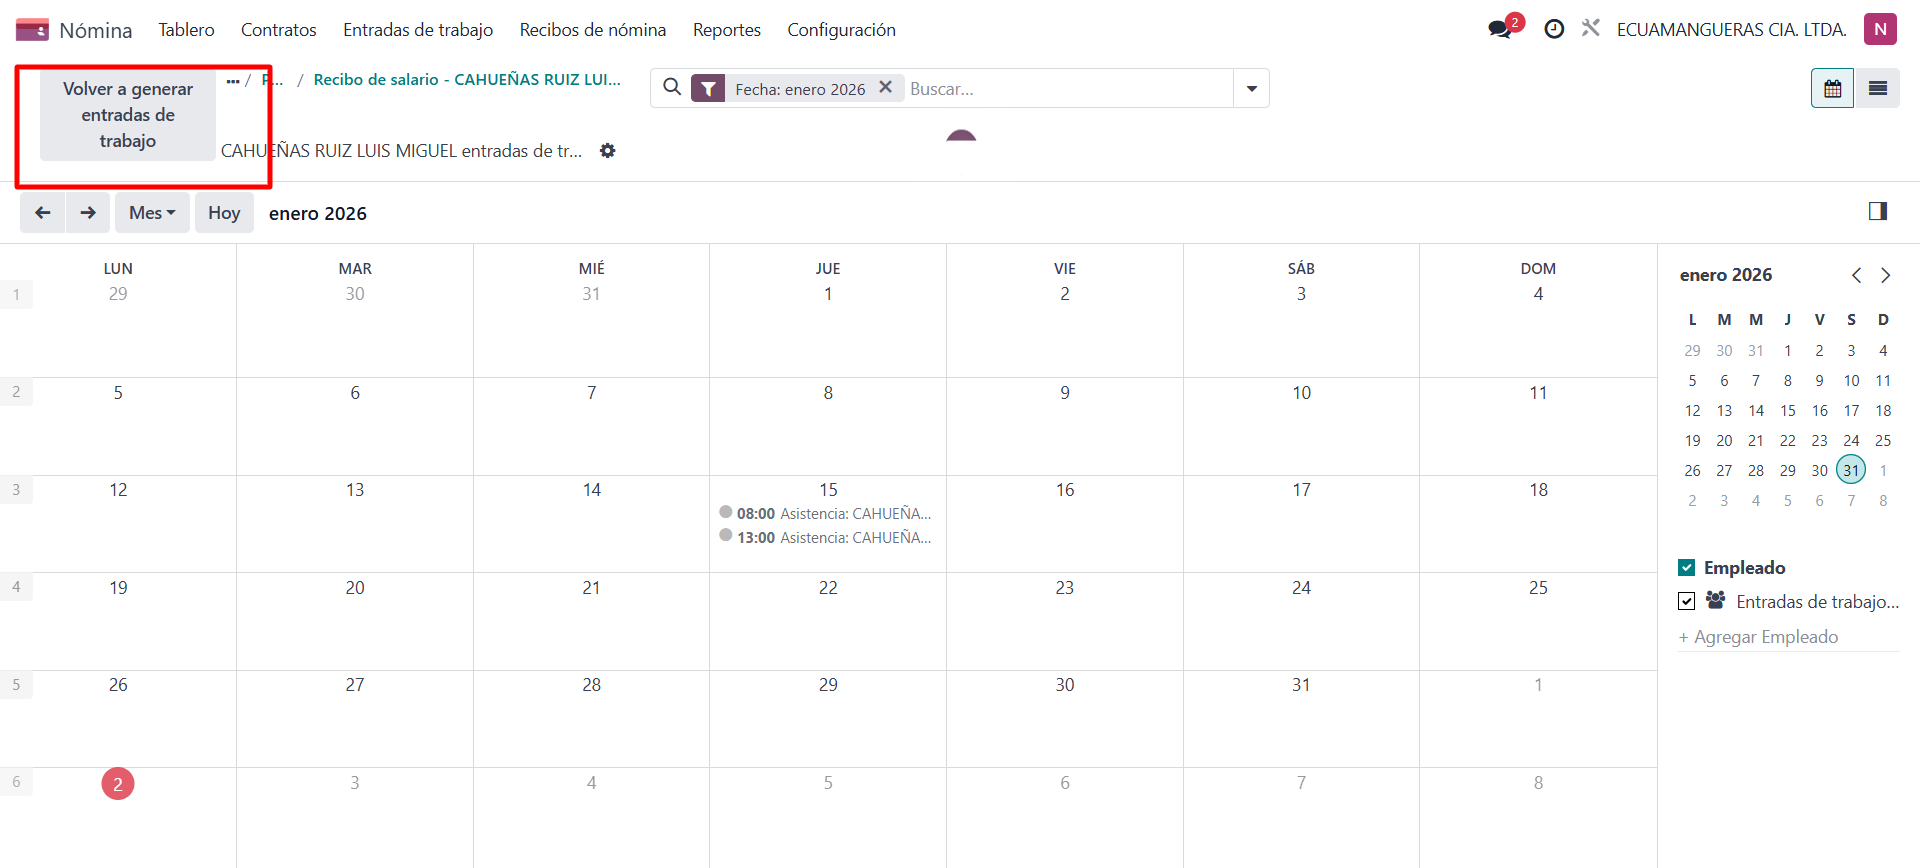Image resolution: width=1920 pixels, height=868 pixels.
Task: Toggle the calendar side panel icon
Action: [1877, 211]
